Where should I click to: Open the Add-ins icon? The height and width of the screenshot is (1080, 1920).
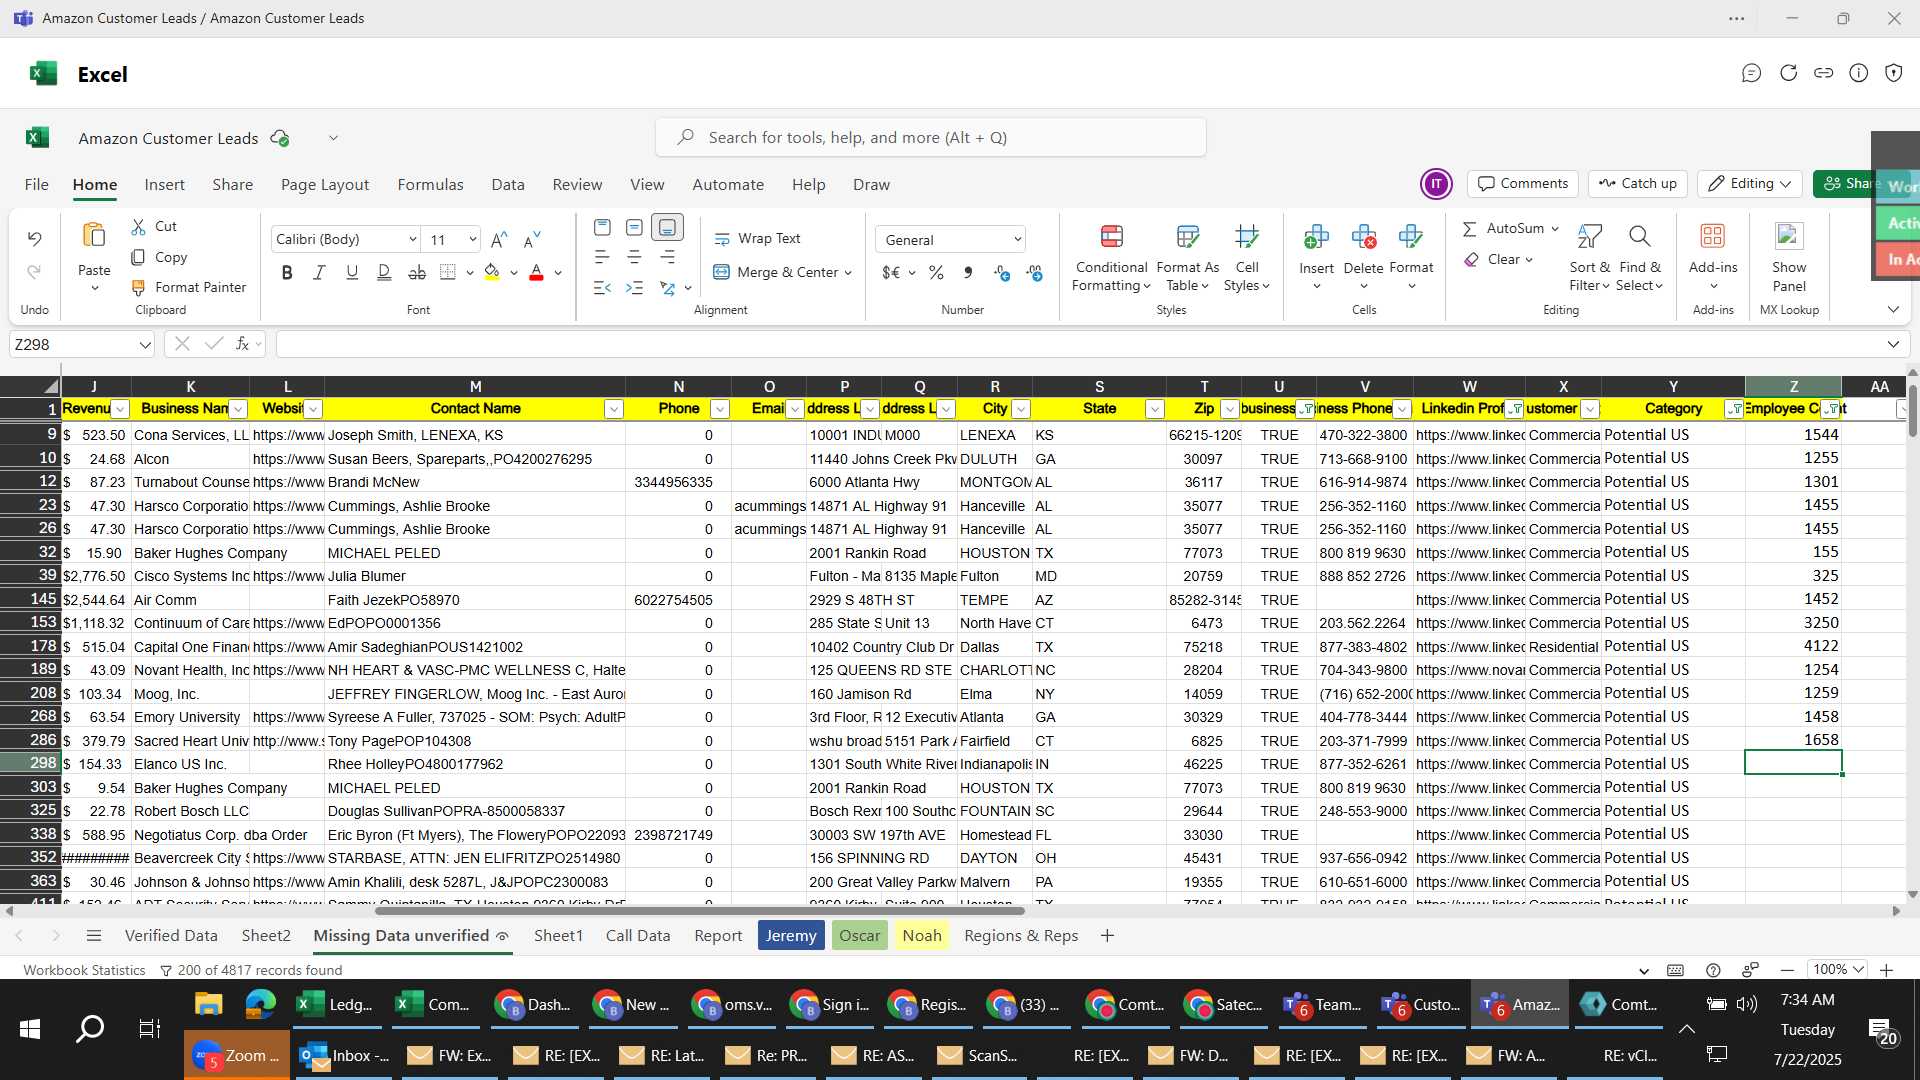coord(1712,237)
